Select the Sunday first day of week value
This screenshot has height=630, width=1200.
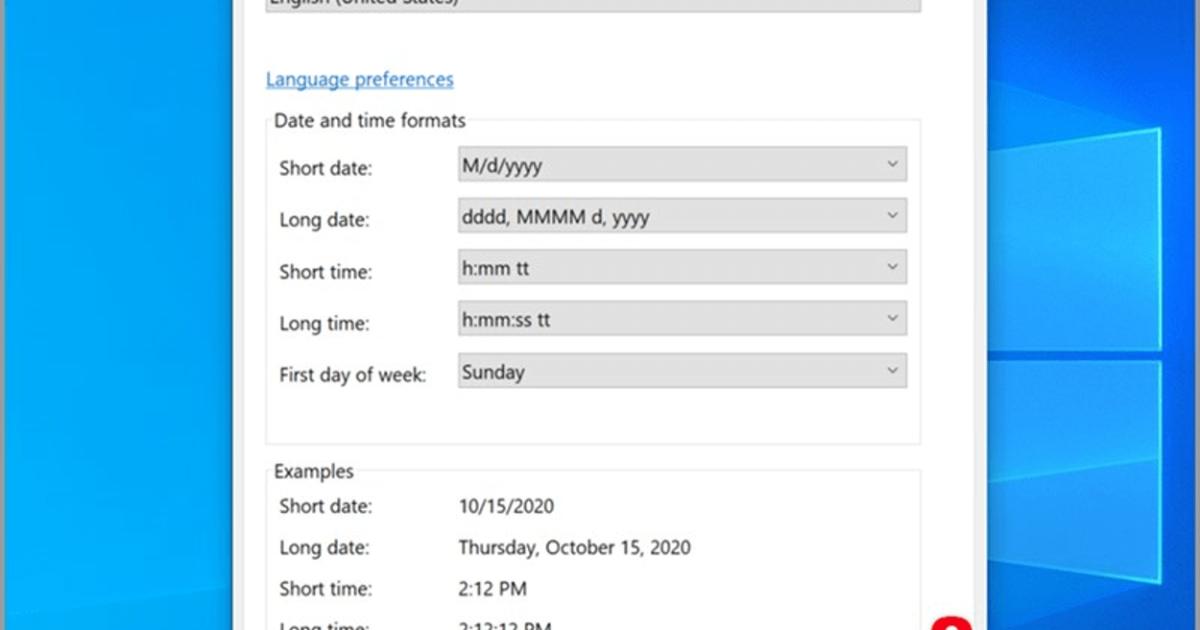click(x=493, y=371)
